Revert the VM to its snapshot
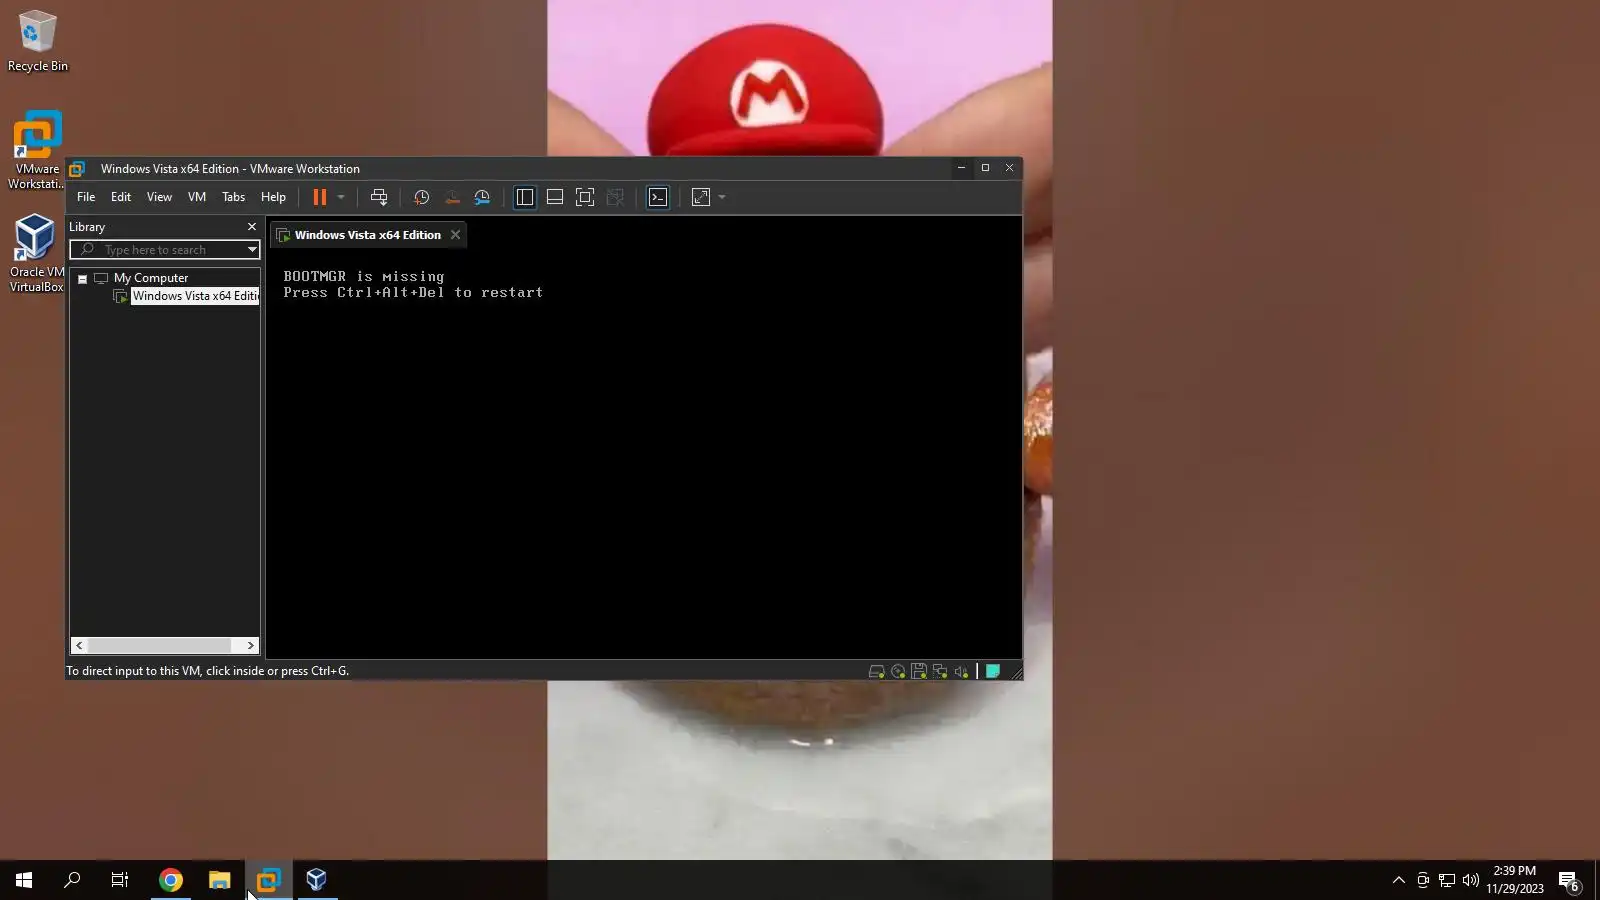 [x=452, y=197]
